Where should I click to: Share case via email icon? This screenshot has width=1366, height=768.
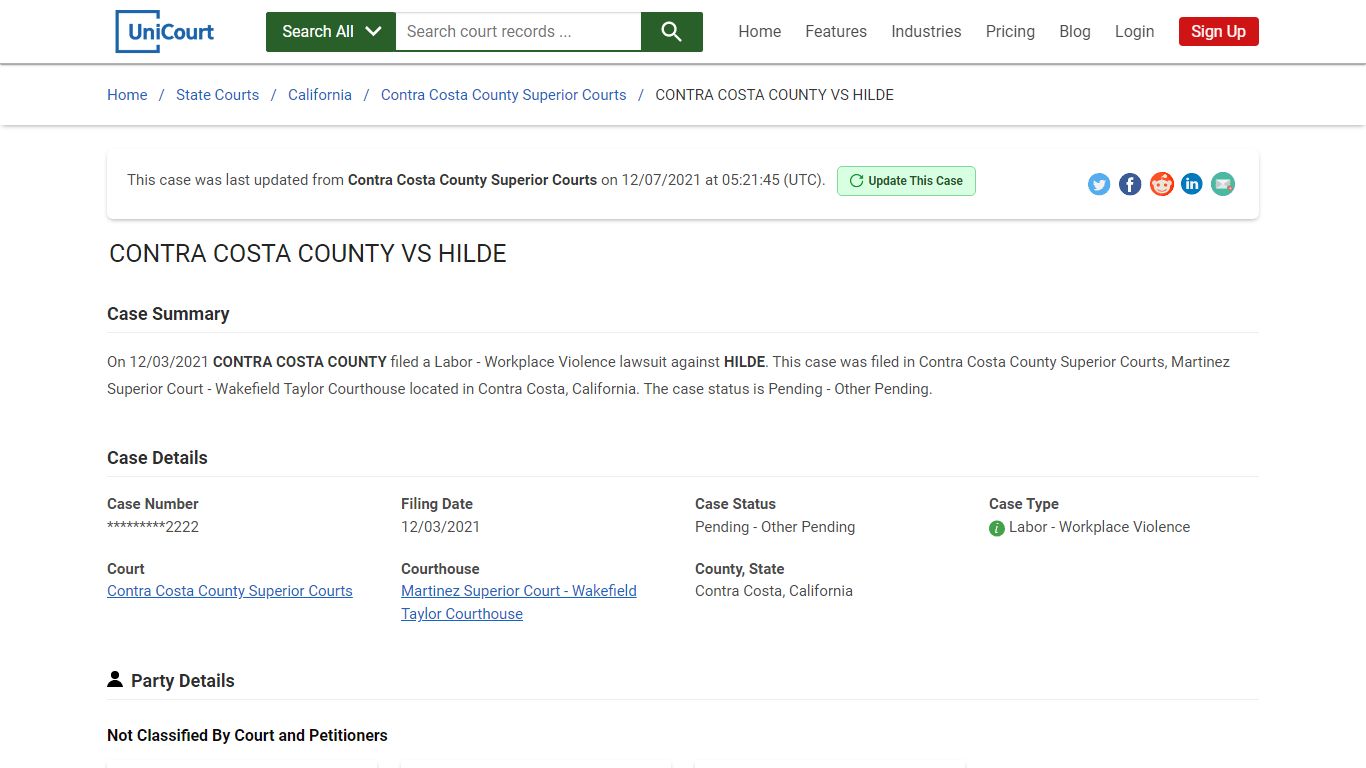1223,184
